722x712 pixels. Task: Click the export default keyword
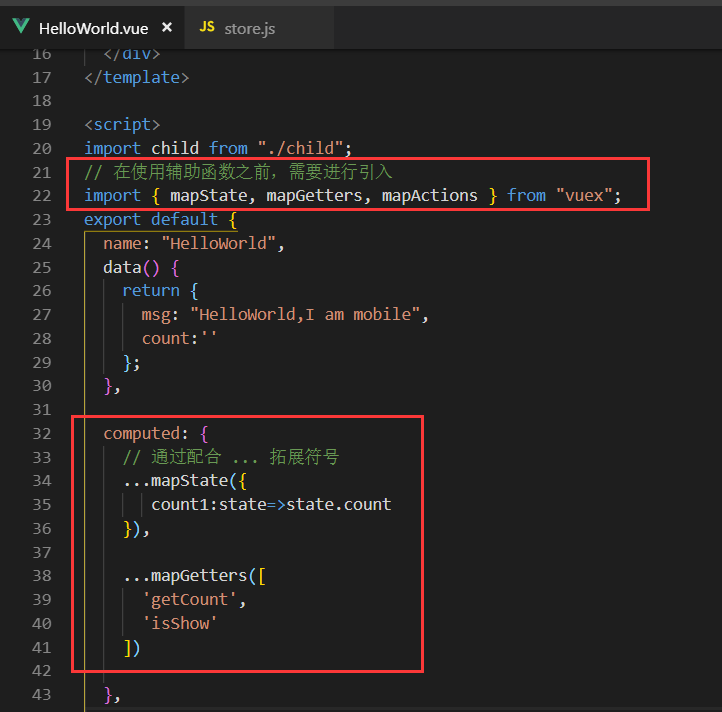151,220
